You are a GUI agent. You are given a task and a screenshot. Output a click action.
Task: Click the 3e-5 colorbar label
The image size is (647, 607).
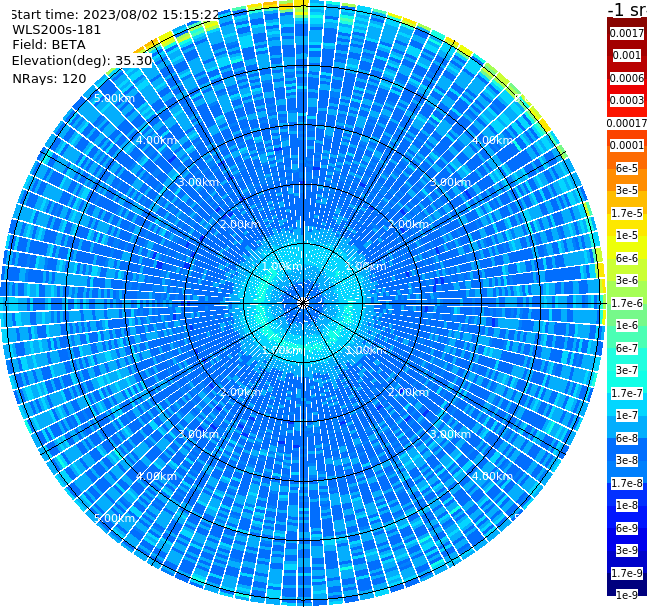click(x=627, y=190)
